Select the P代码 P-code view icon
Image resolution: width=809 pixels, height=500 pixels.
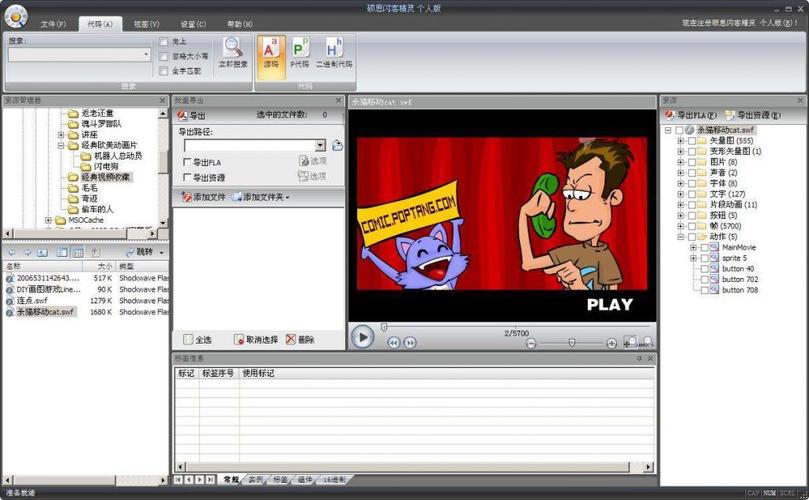coord(300,47)
